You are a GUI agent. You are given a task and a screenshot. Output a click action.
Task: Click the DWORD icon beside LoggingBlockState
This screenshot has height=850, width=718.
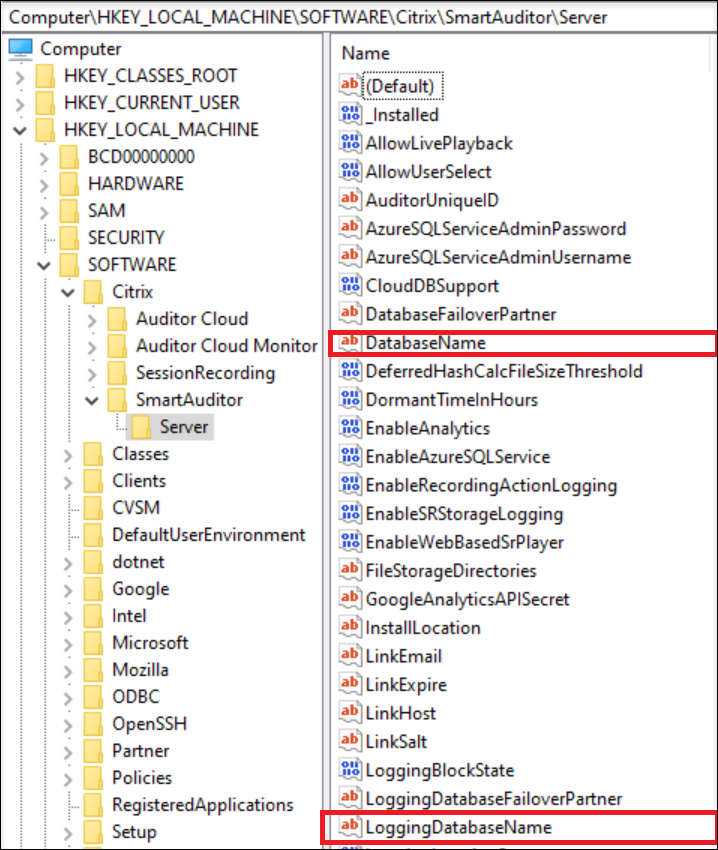[x=350, y=770]
